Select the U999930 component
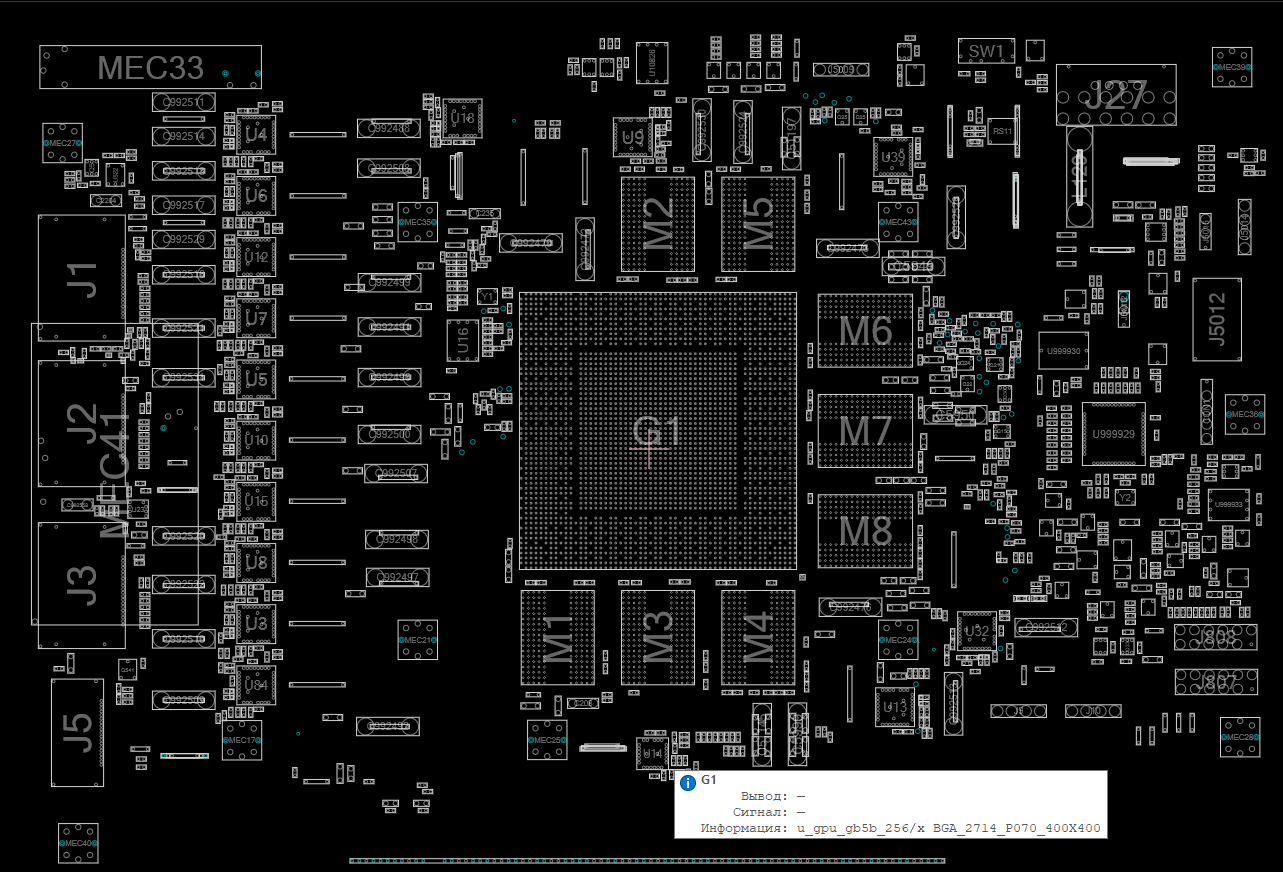1283x872 pixels. [x=1062, y=351]
